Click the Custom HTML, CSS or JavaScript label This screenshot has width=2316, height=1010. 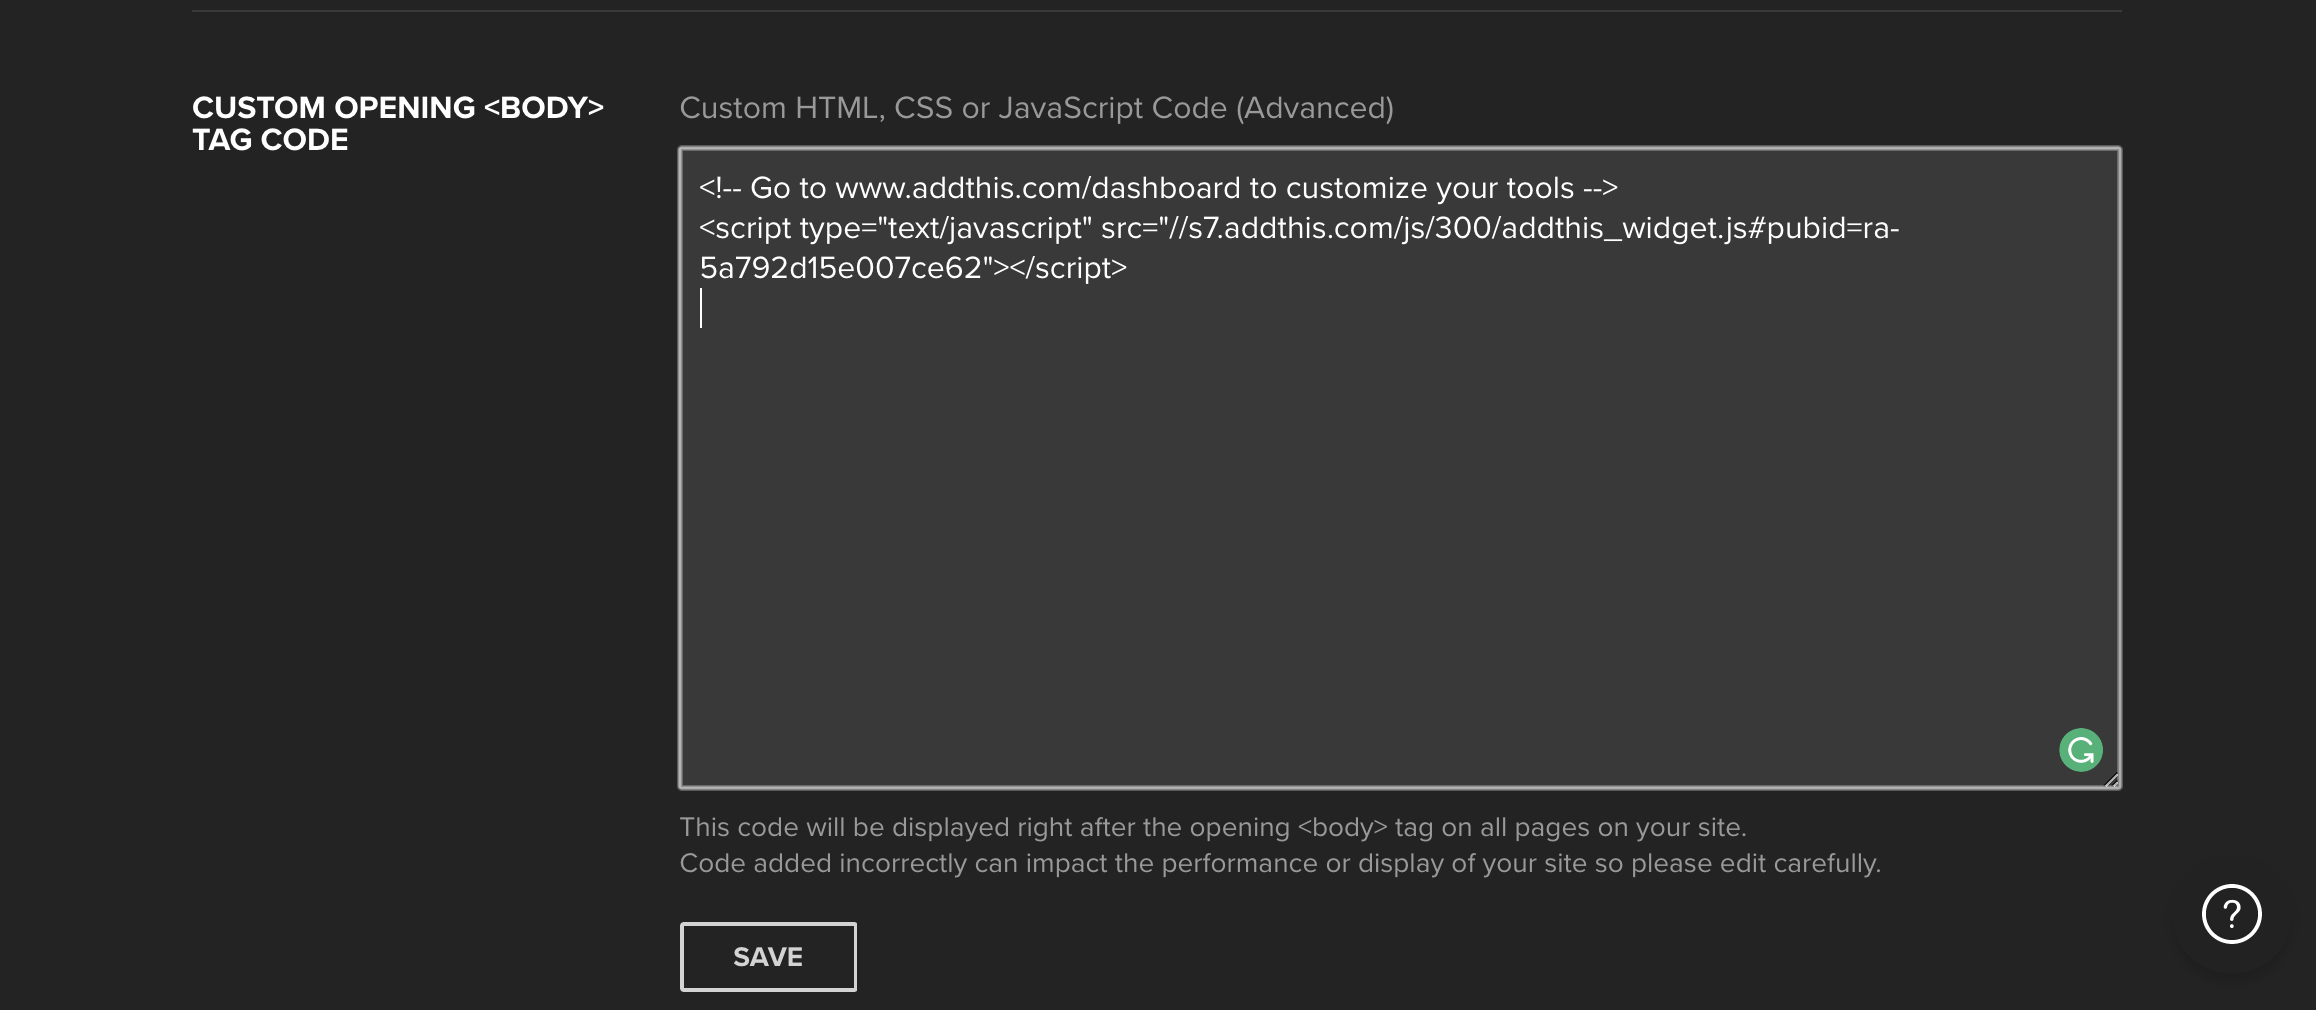(952, 108)
